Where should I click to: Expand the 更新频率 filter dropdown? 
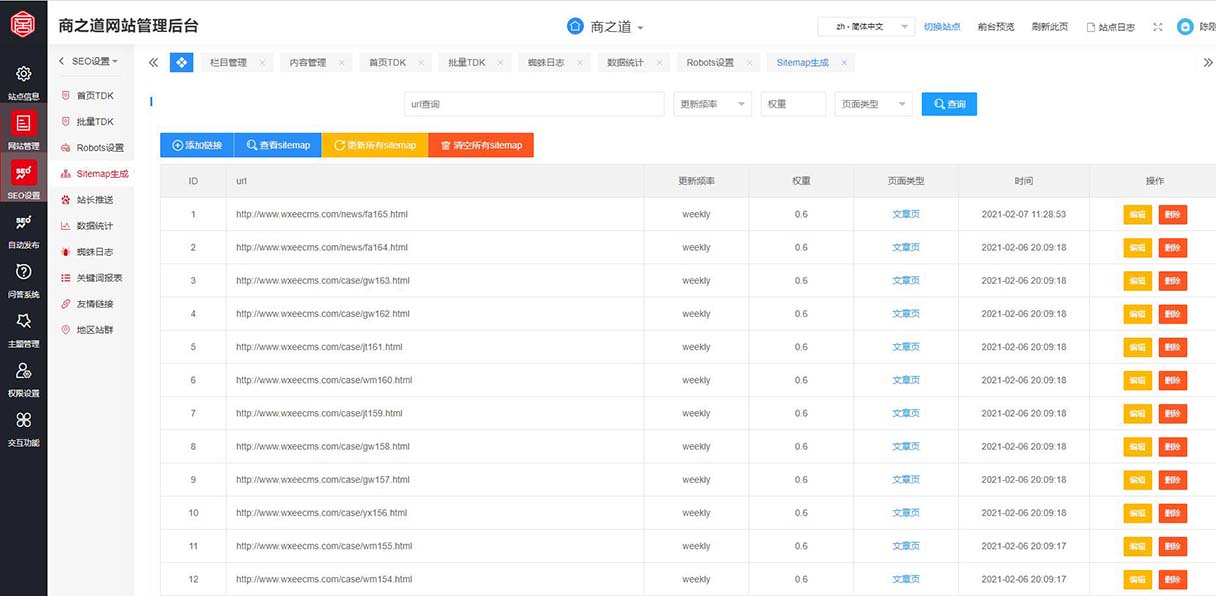click(712, 104)
